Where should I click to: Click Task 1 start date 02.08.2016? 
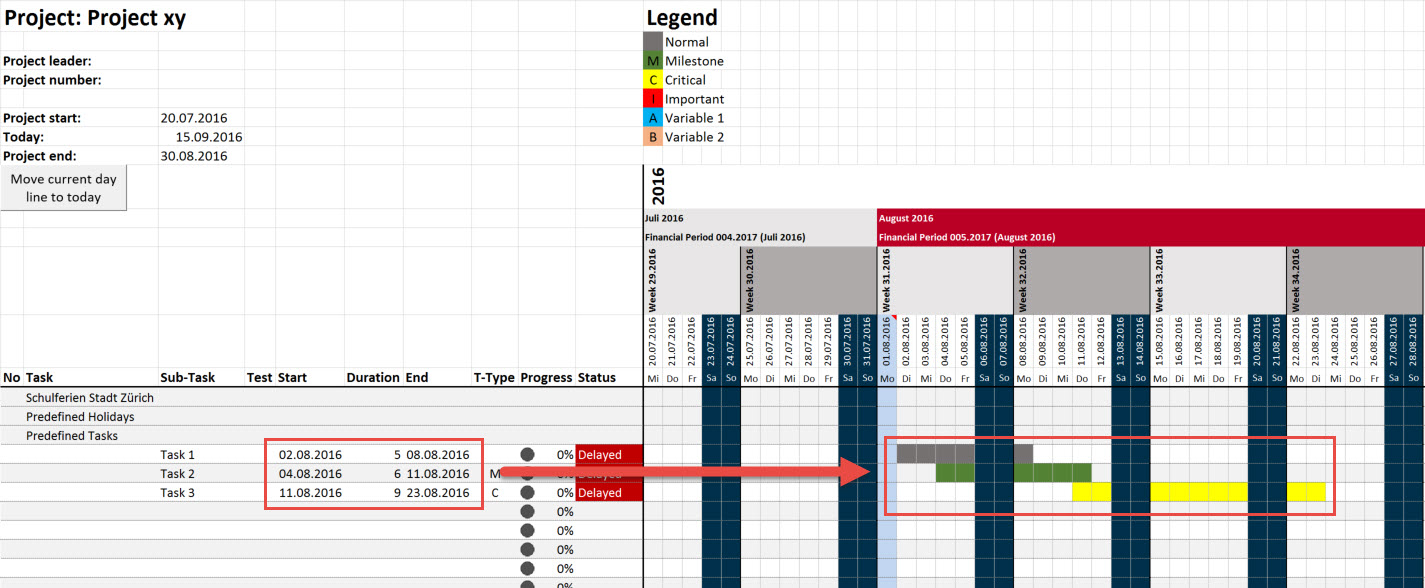point(310,454)
